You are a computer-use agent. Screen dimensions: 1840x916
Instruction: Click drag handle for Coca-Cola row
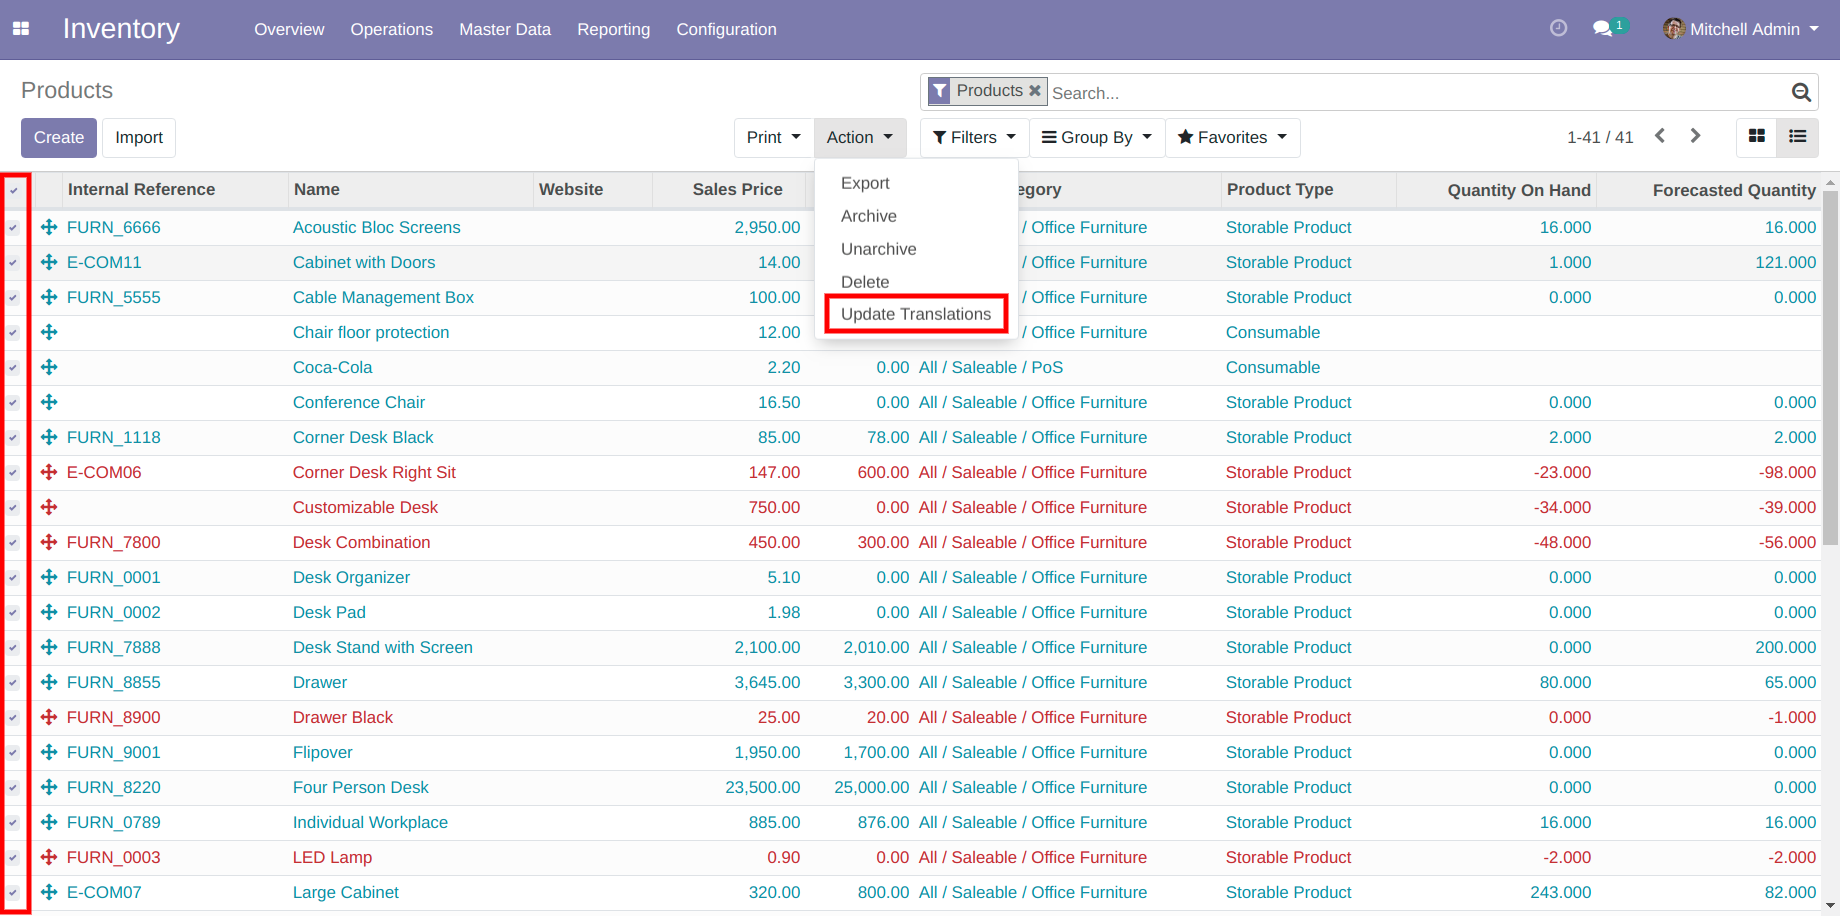click(x=49, y=367)
